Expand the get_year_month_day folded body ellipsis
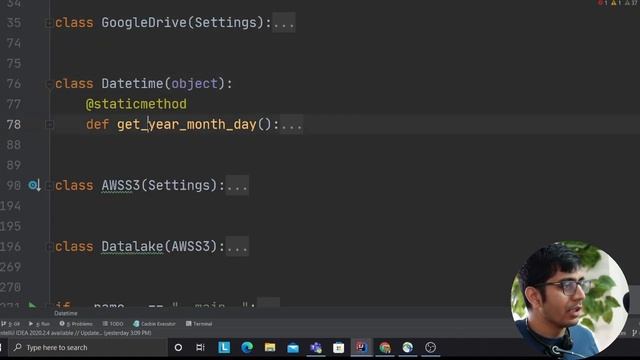Image resolution: width=640 pixels, height=360 pixels. tap(291, 124)
